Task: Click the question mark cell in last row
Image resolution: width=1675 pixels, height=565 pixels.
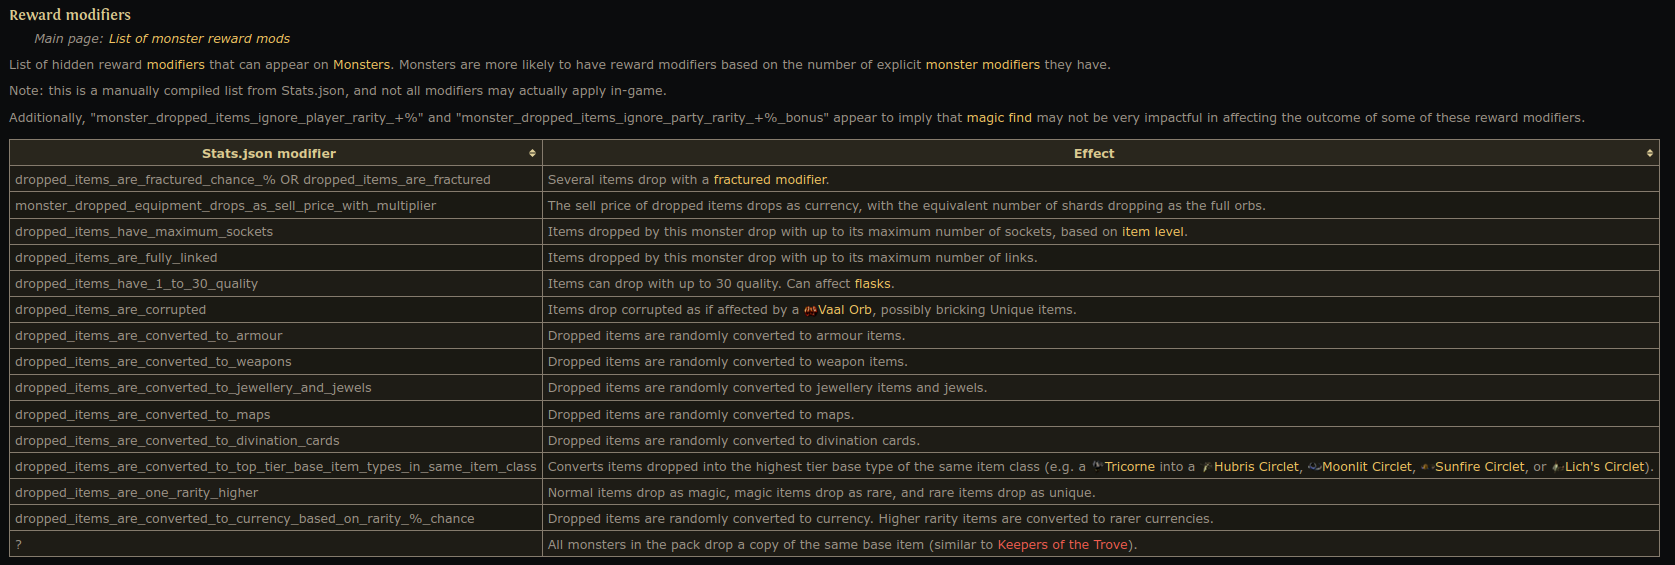Action: (x=276, y=545)
